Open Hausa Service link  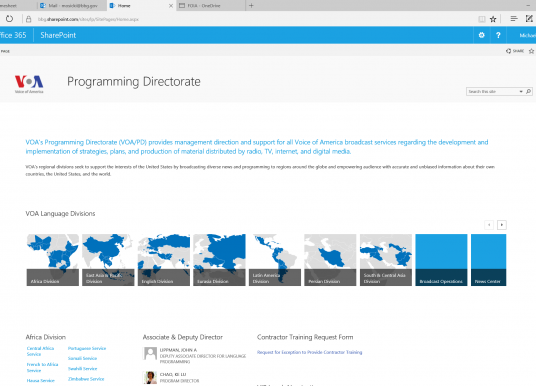coord(41,380)
